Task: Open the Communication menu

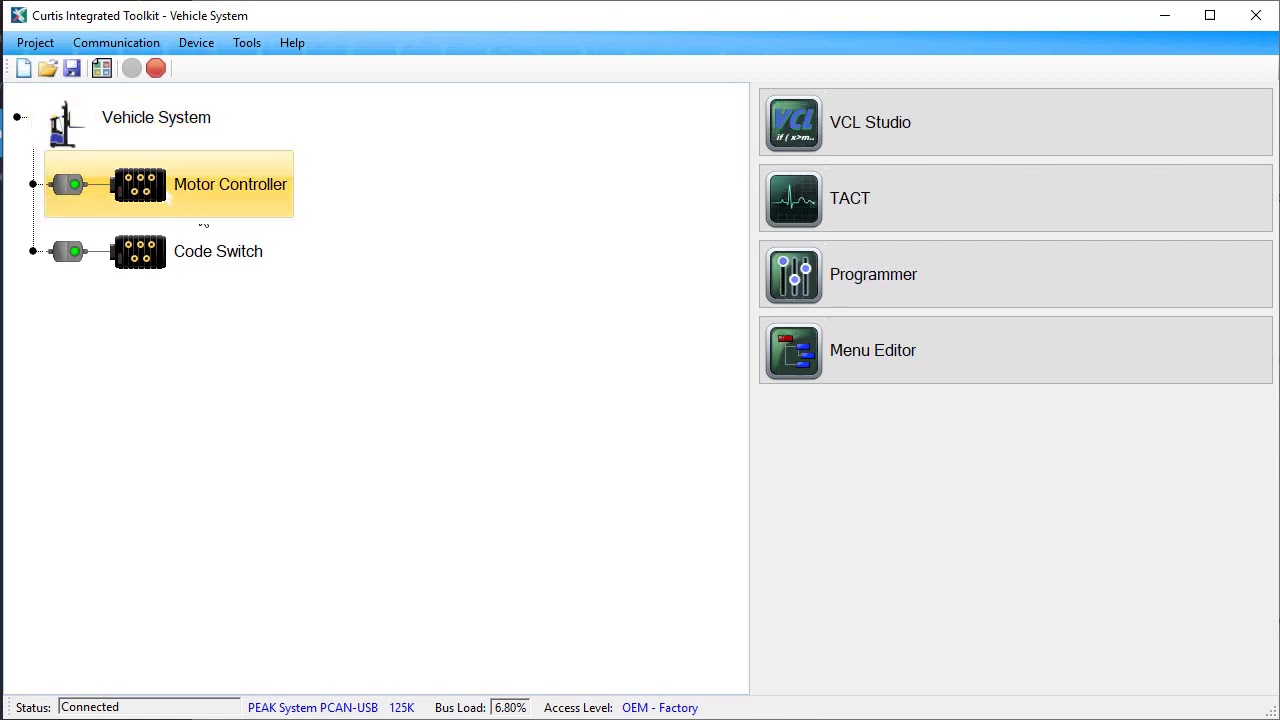Action: [116, 43]
